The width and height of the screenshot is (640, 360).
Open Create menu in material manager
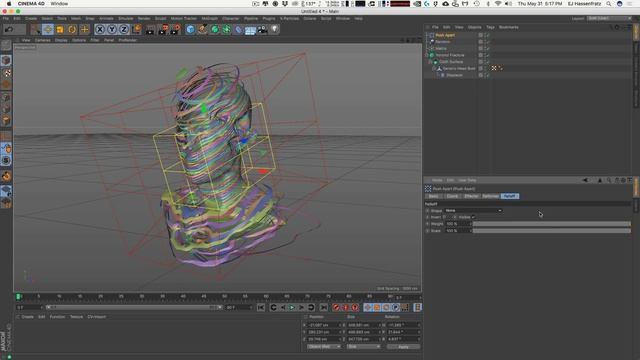tap(27, 317)
